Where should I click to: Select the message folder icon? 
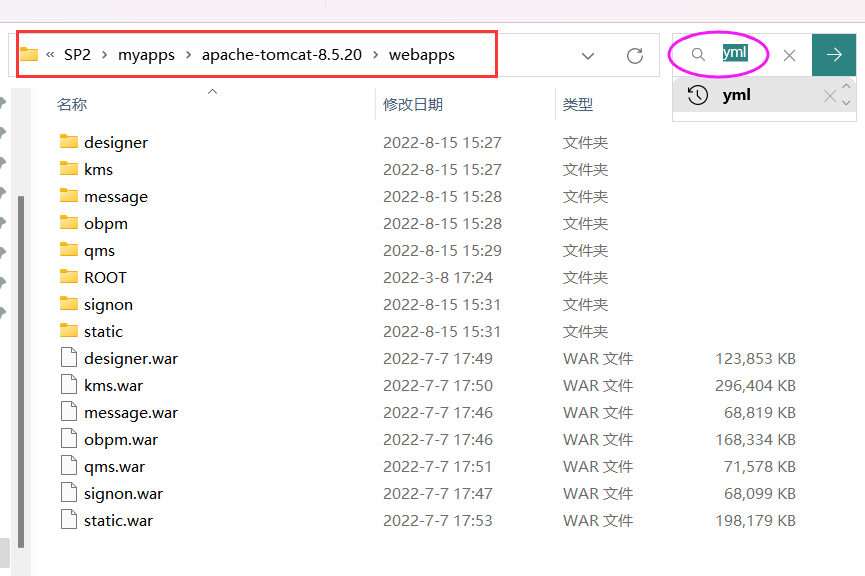[x=69, y=196]
